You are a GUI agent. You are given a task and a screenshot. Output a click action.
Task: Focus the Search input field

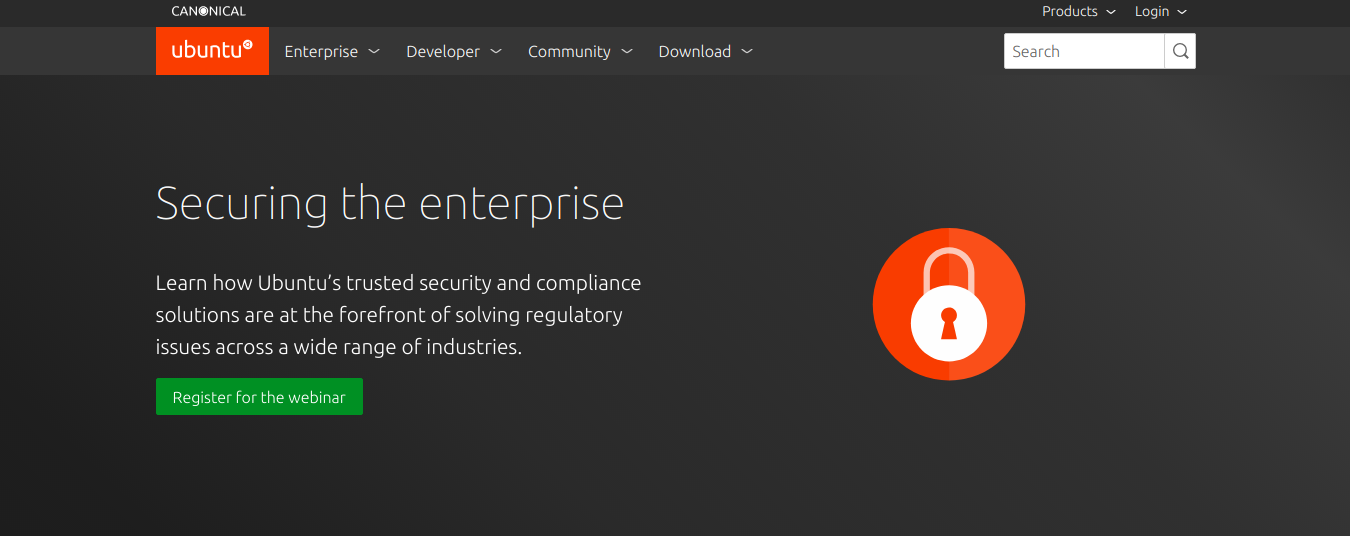point(1084,51)
